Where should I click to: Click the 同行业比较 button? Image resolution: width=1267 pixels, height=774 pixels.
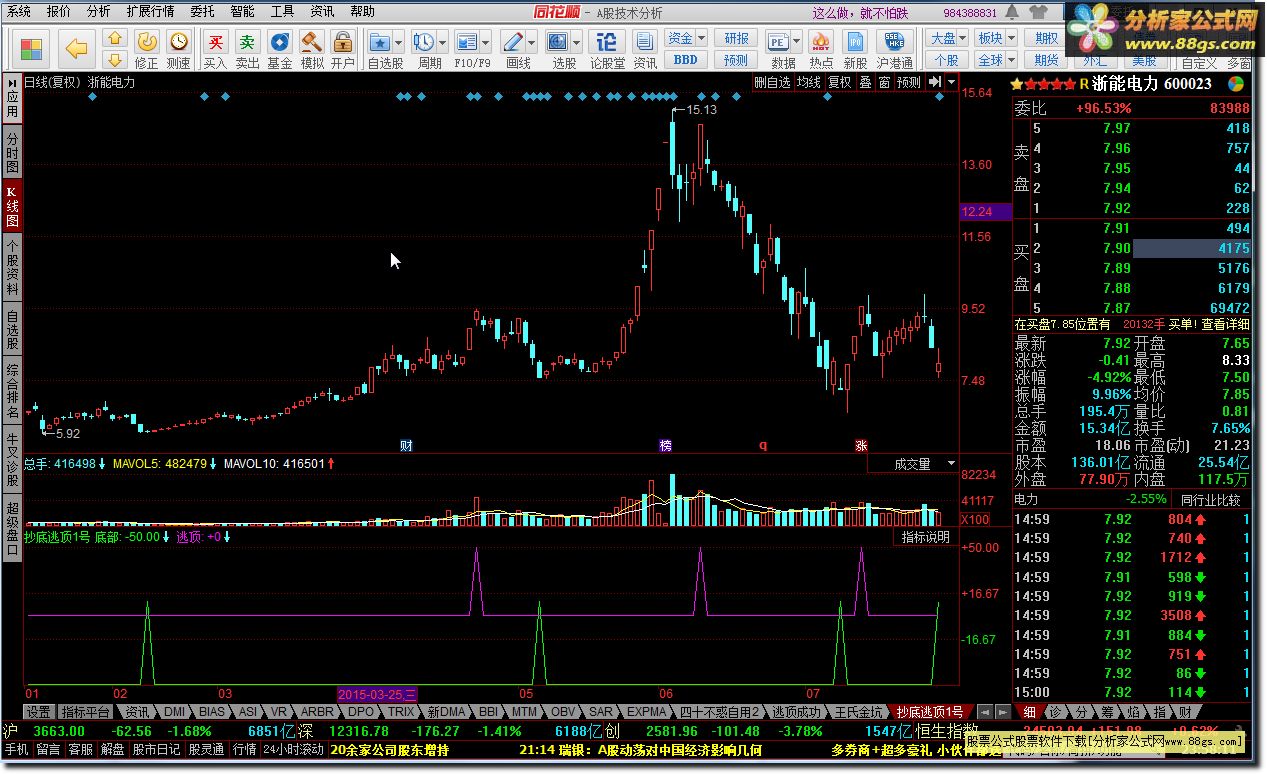click(1210, 500)
